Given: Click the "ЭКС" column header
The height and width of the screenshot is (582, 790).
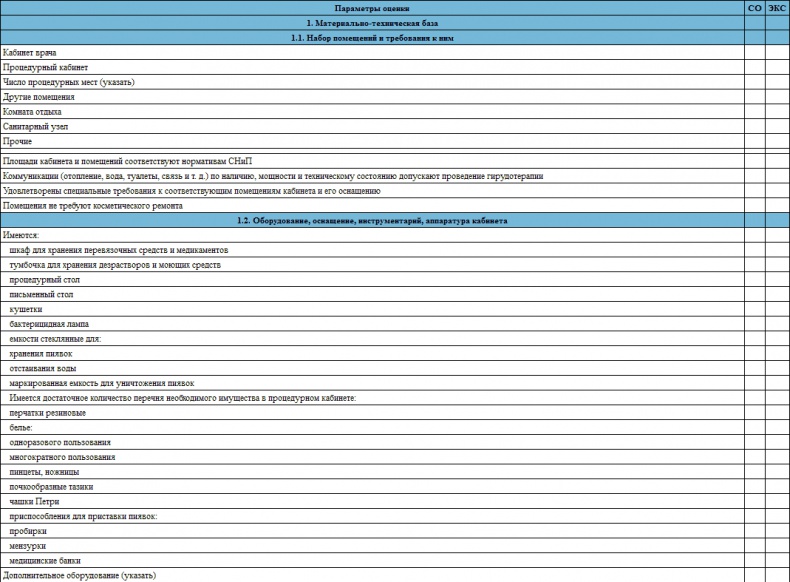Looking at the screenshot, I should click(x=777, y=7).
